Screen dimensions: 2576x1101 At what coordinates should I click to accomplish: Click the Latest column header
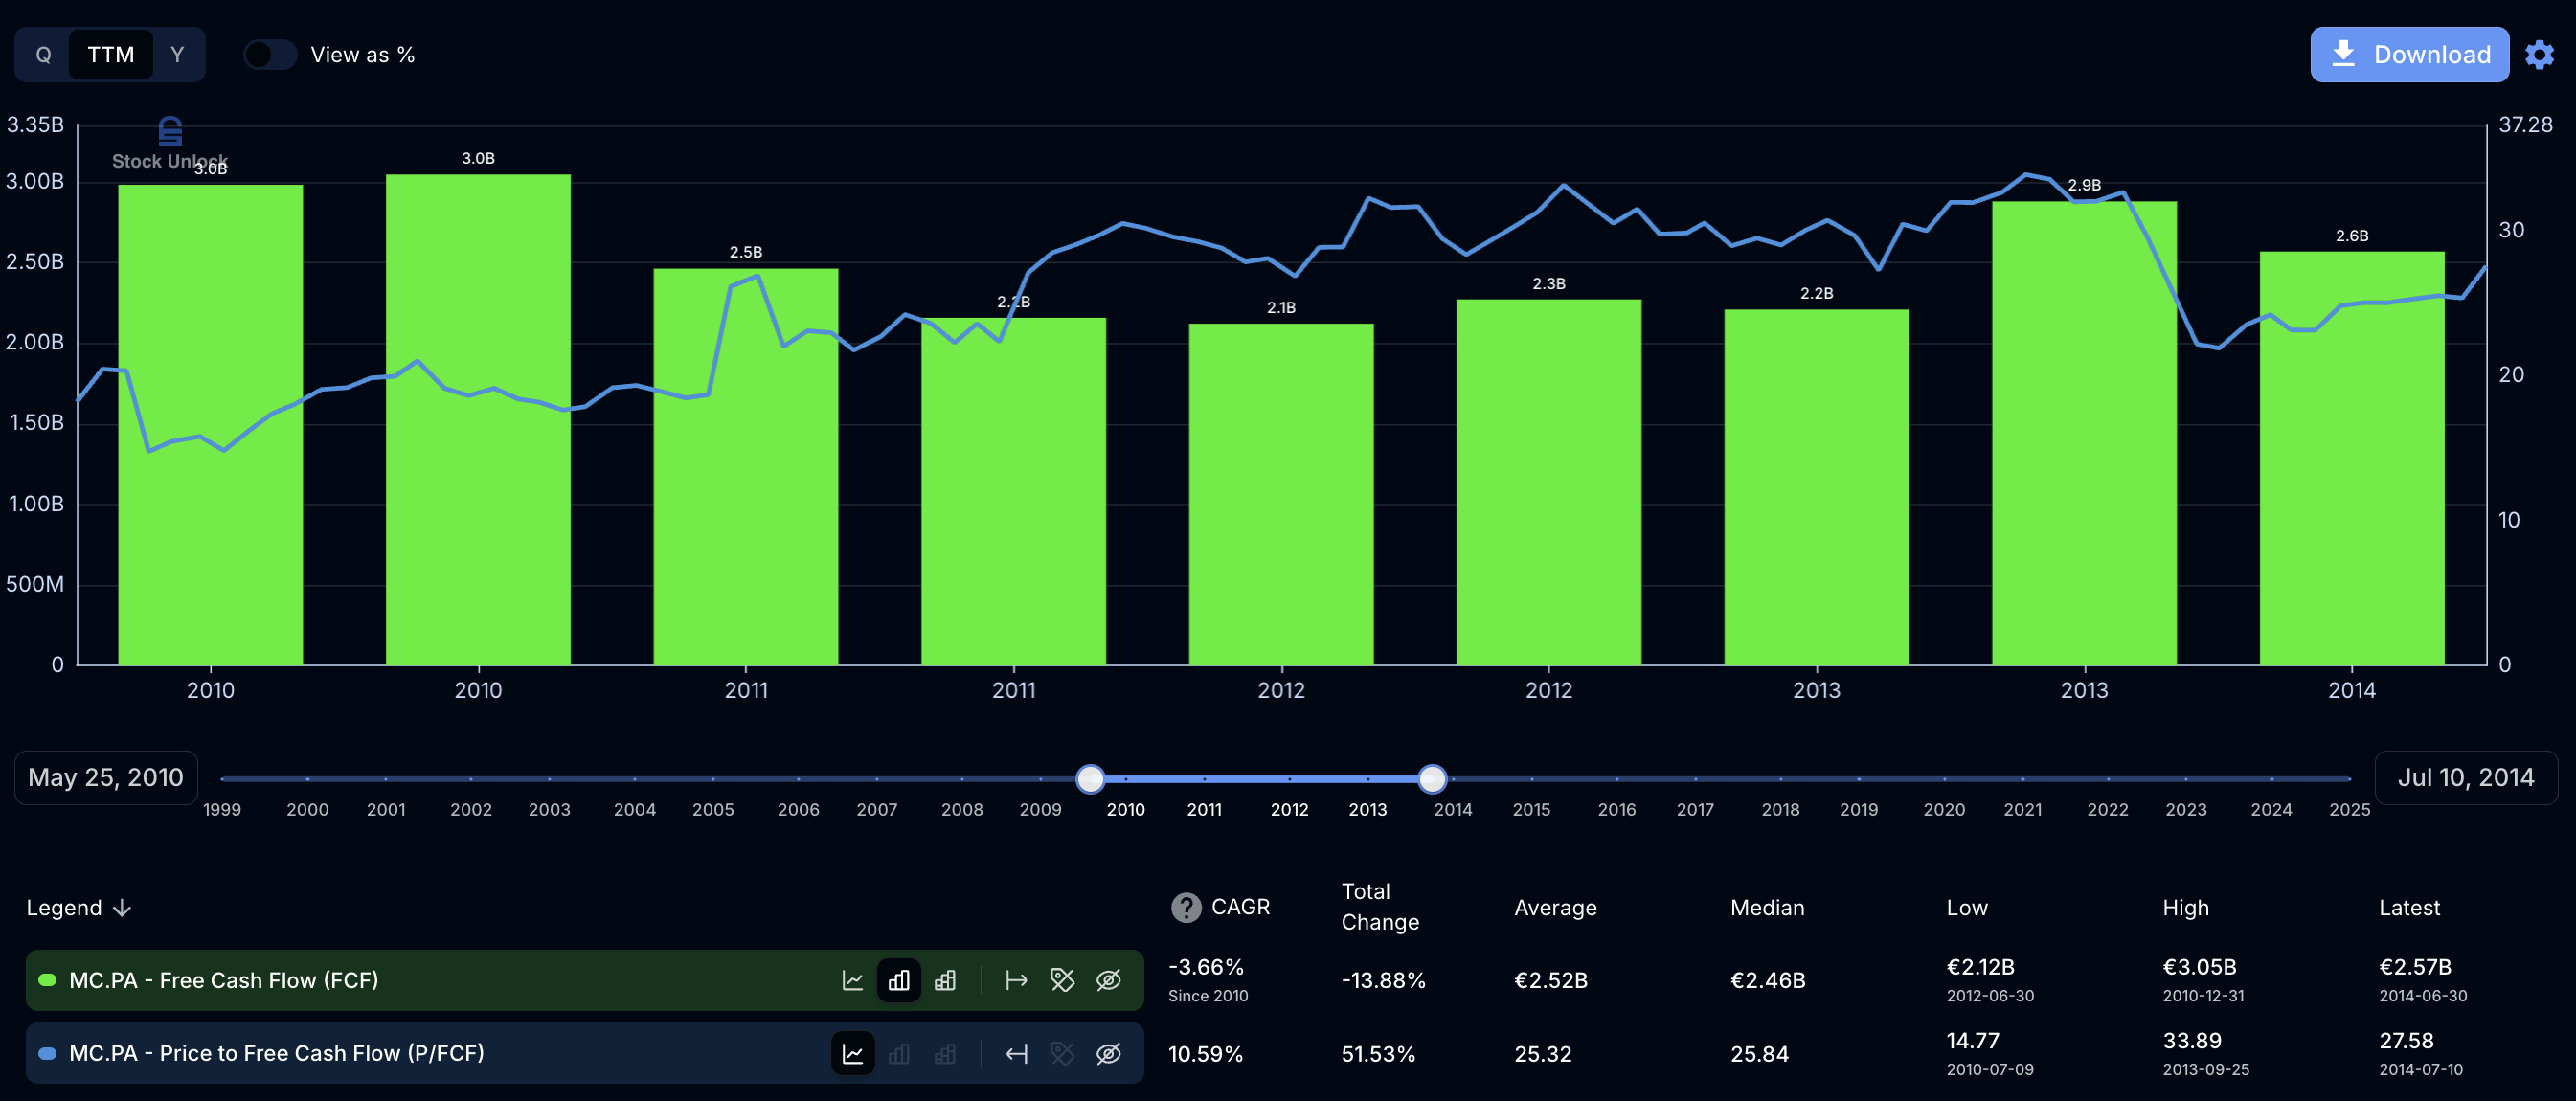pos(2409,907)
